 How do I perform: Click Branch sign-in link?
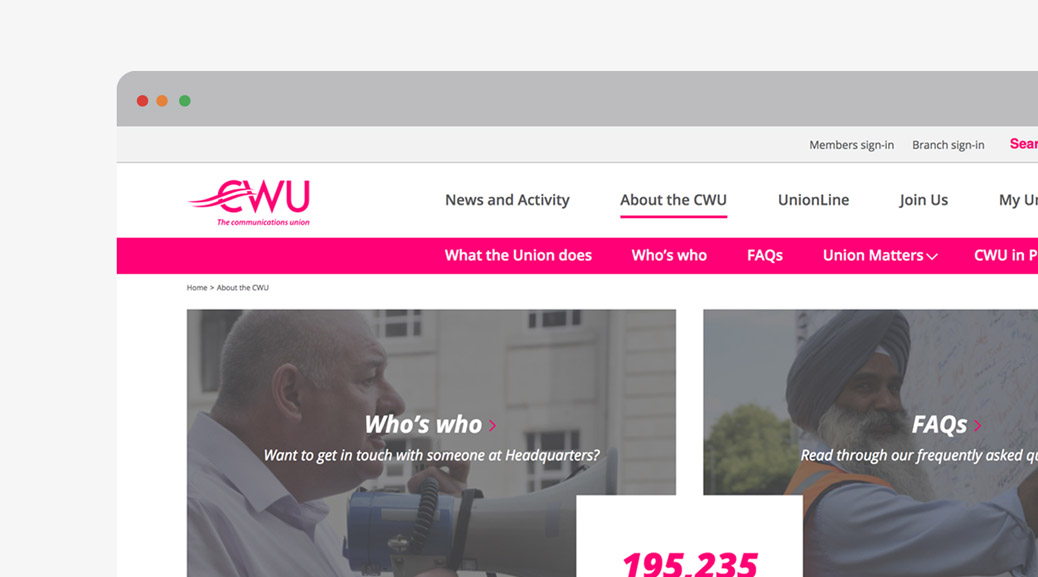[948, 145]
